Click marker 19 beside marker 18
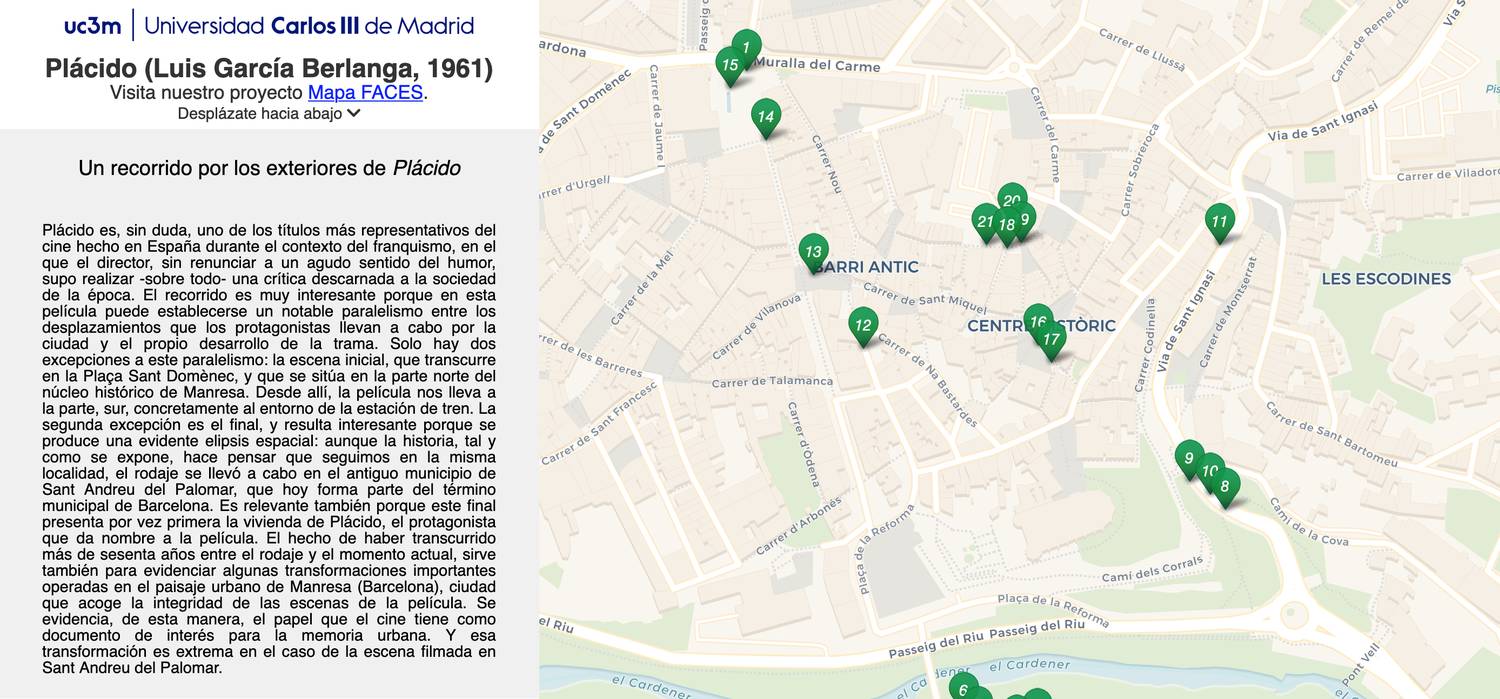This screenshot has width=1500, height=699. [x=1024, y=220]
